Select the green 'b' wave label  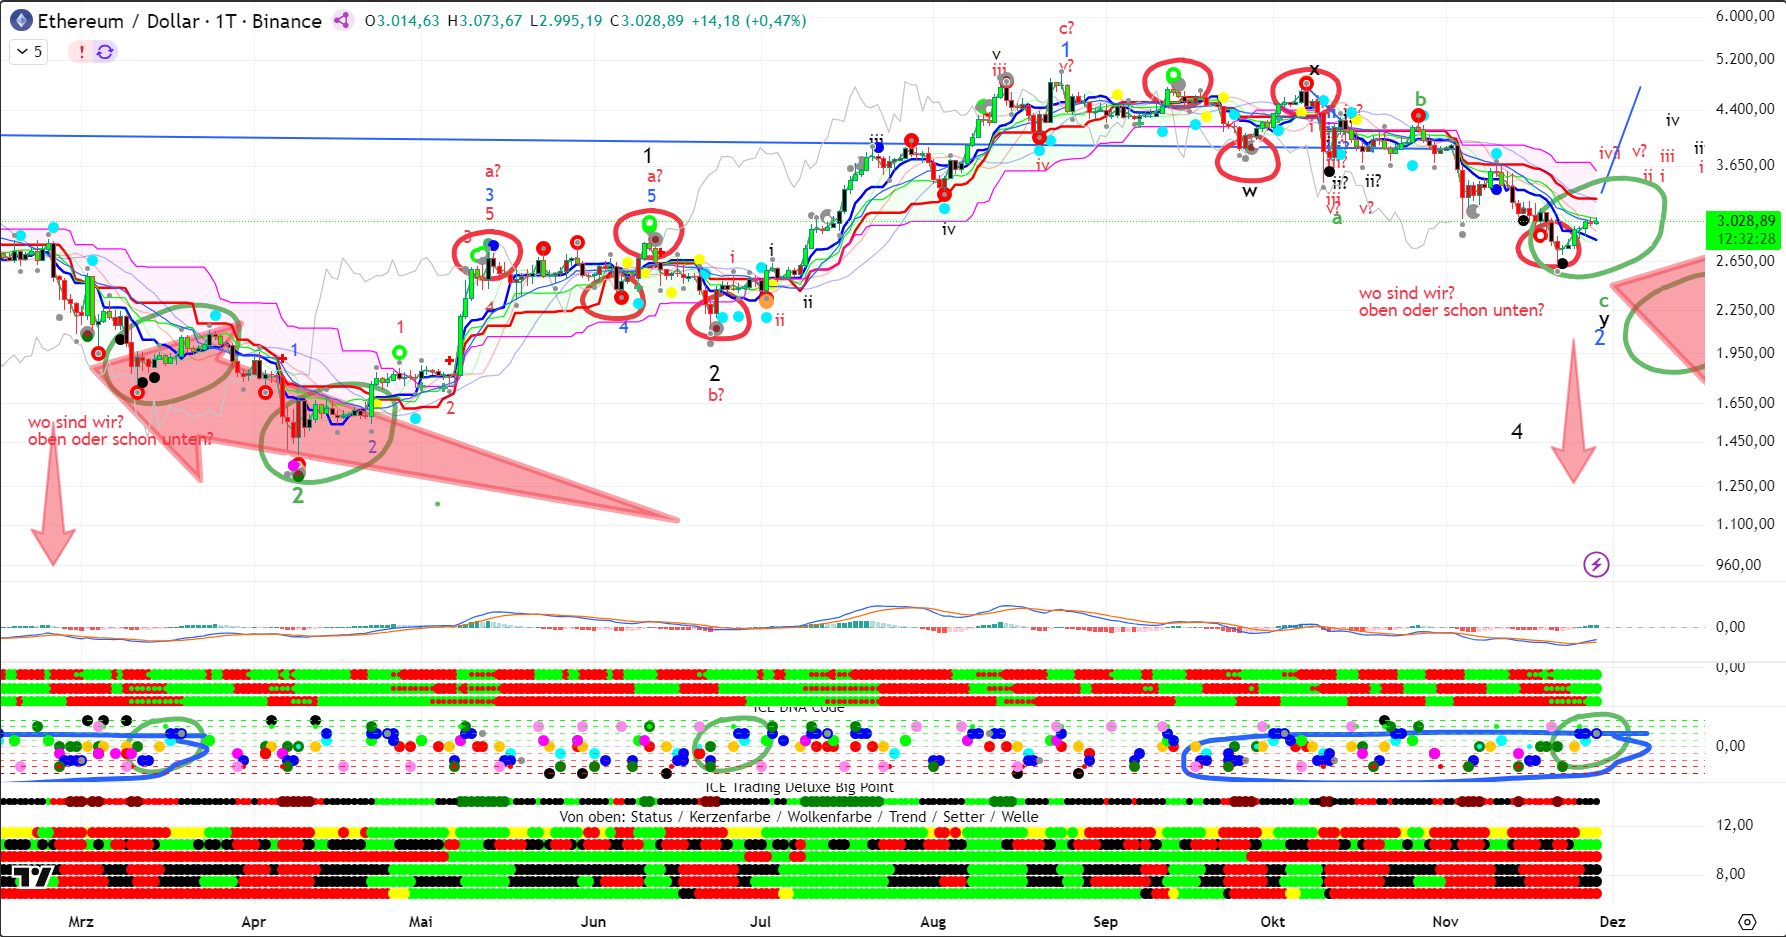coord(1420,99)
